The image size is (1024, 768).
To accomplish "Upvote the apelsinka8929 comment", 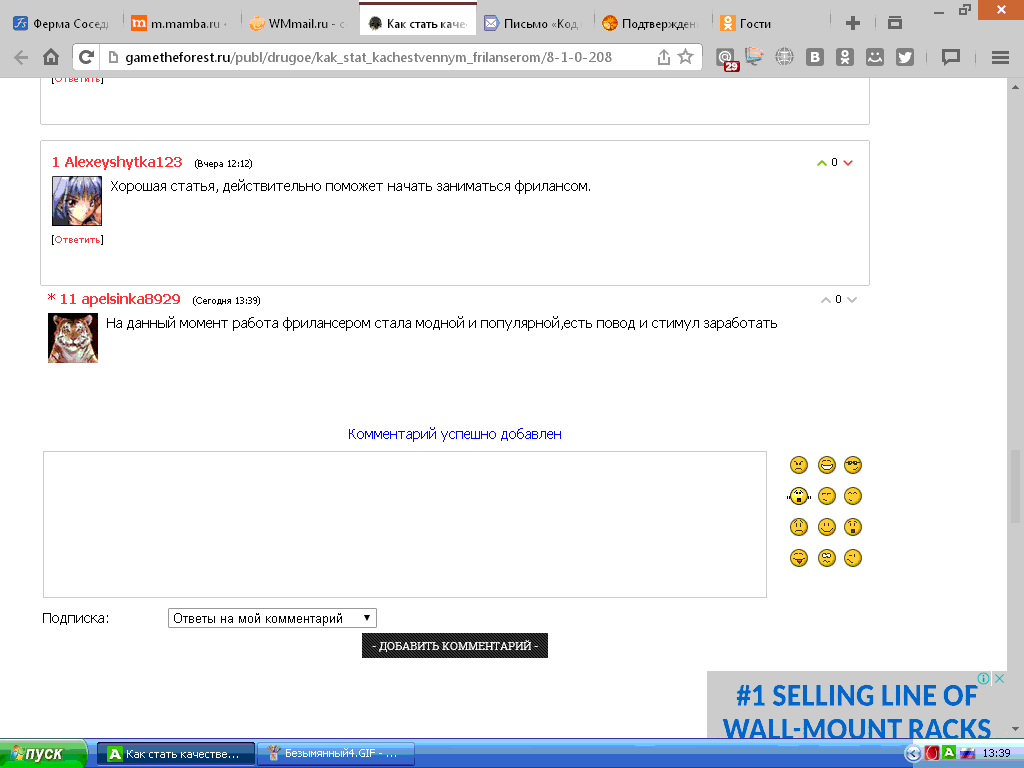I will (x=825, y=300).
